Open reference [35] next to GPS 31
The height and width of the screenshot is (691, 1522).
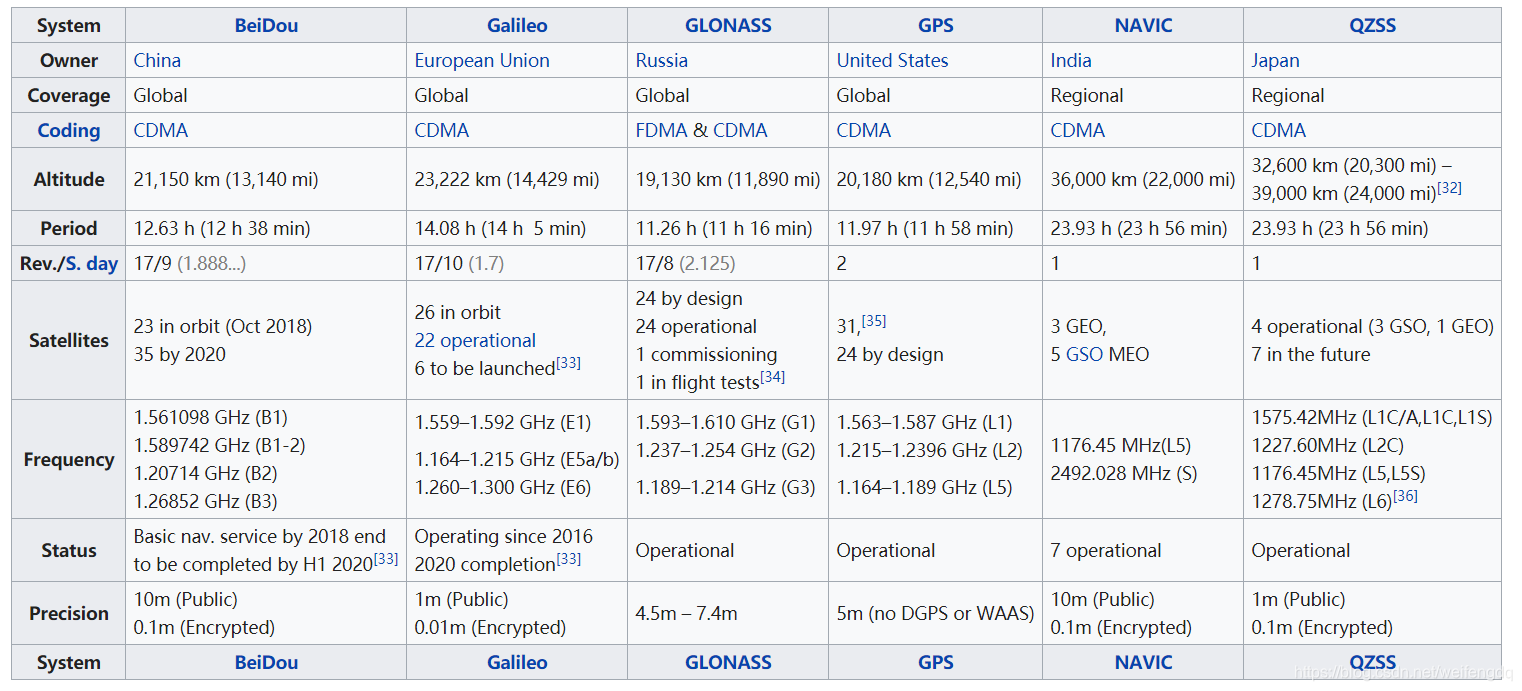[x=874, y=320]
